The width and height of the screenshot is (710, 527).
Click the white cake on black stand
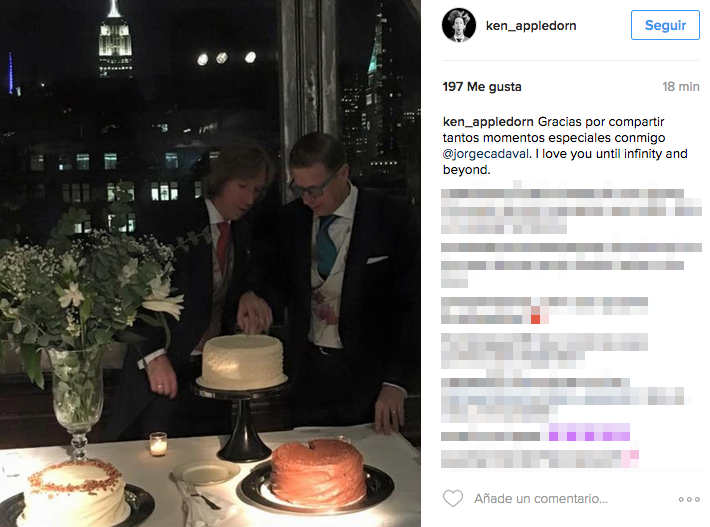point(243,362)
